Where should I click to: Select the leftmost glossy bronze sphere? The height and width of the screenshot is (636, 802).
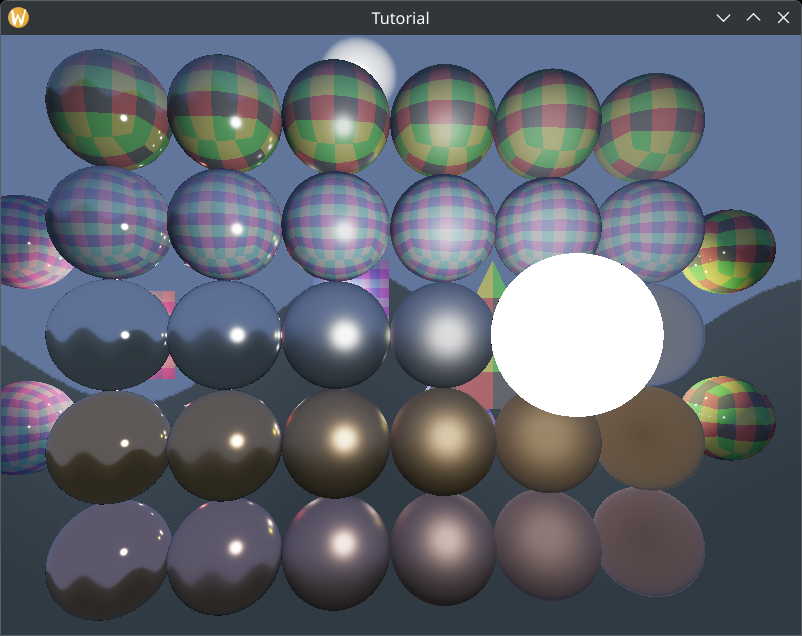click(108, 447)
